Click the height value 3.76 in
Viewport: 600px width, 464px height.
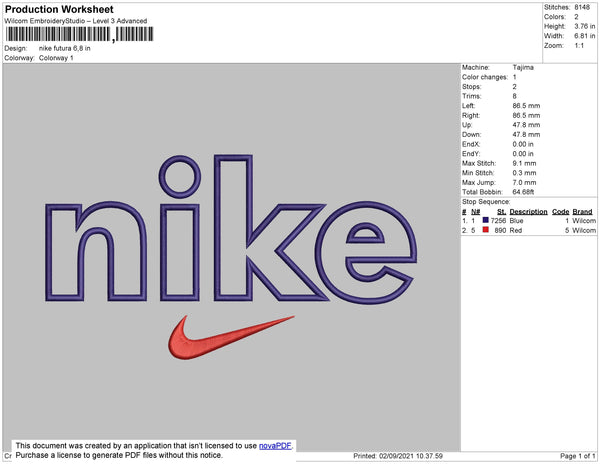pos(584,26)
